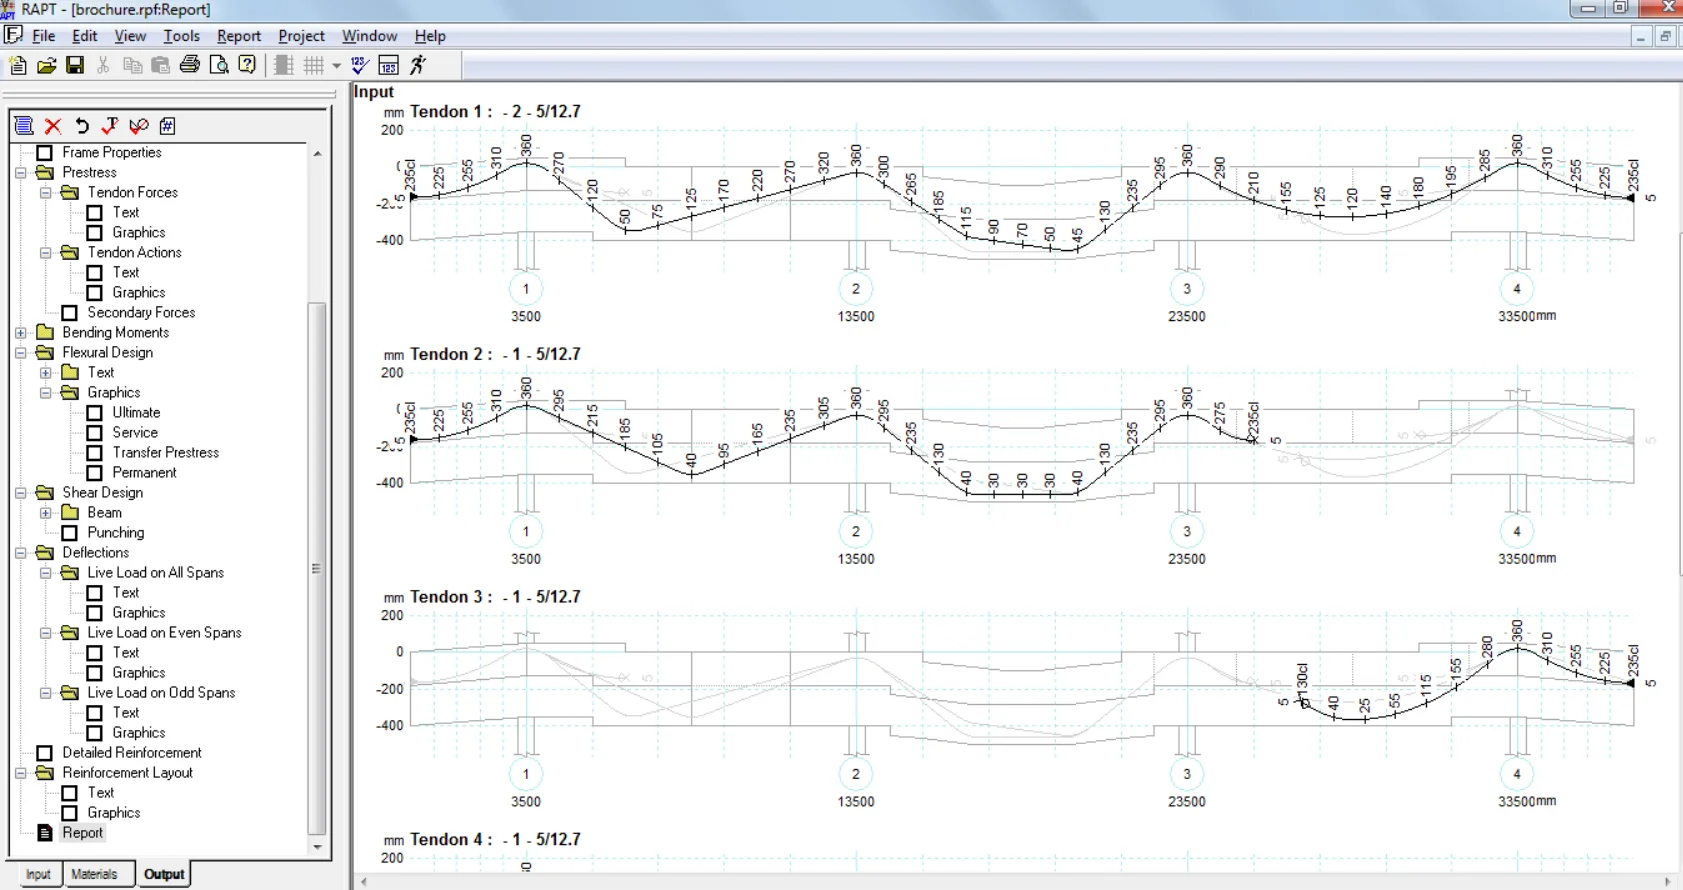Screen dimensions: 1683x890
Task: Click the scissors cut icon
Action: tap(103, 65)
